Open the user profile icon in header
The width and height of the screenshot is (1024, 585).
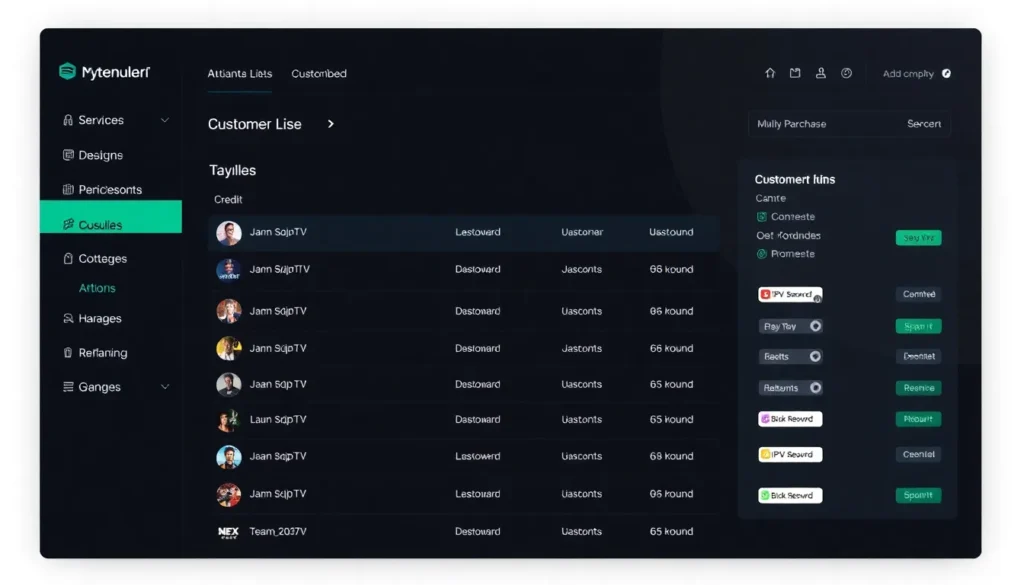coord(821,73)
